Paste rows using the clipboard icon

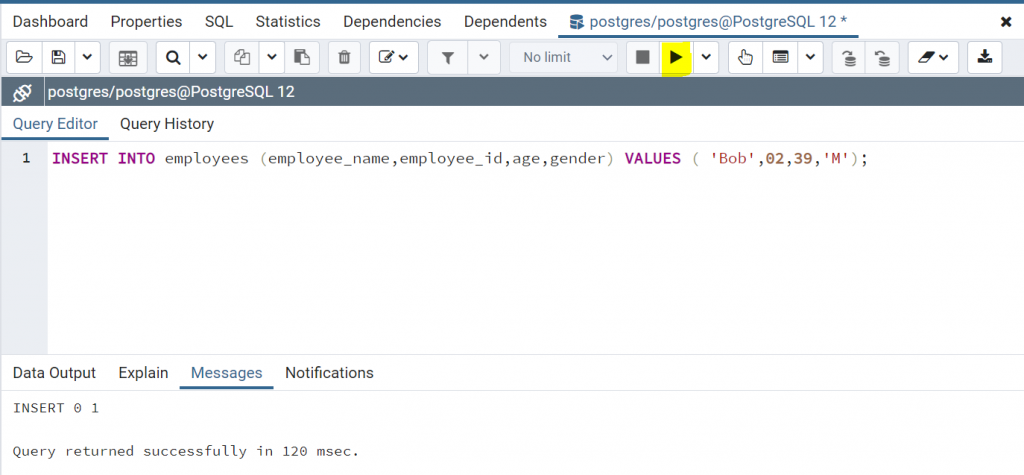pyautogui.click(x=302, y=57)
